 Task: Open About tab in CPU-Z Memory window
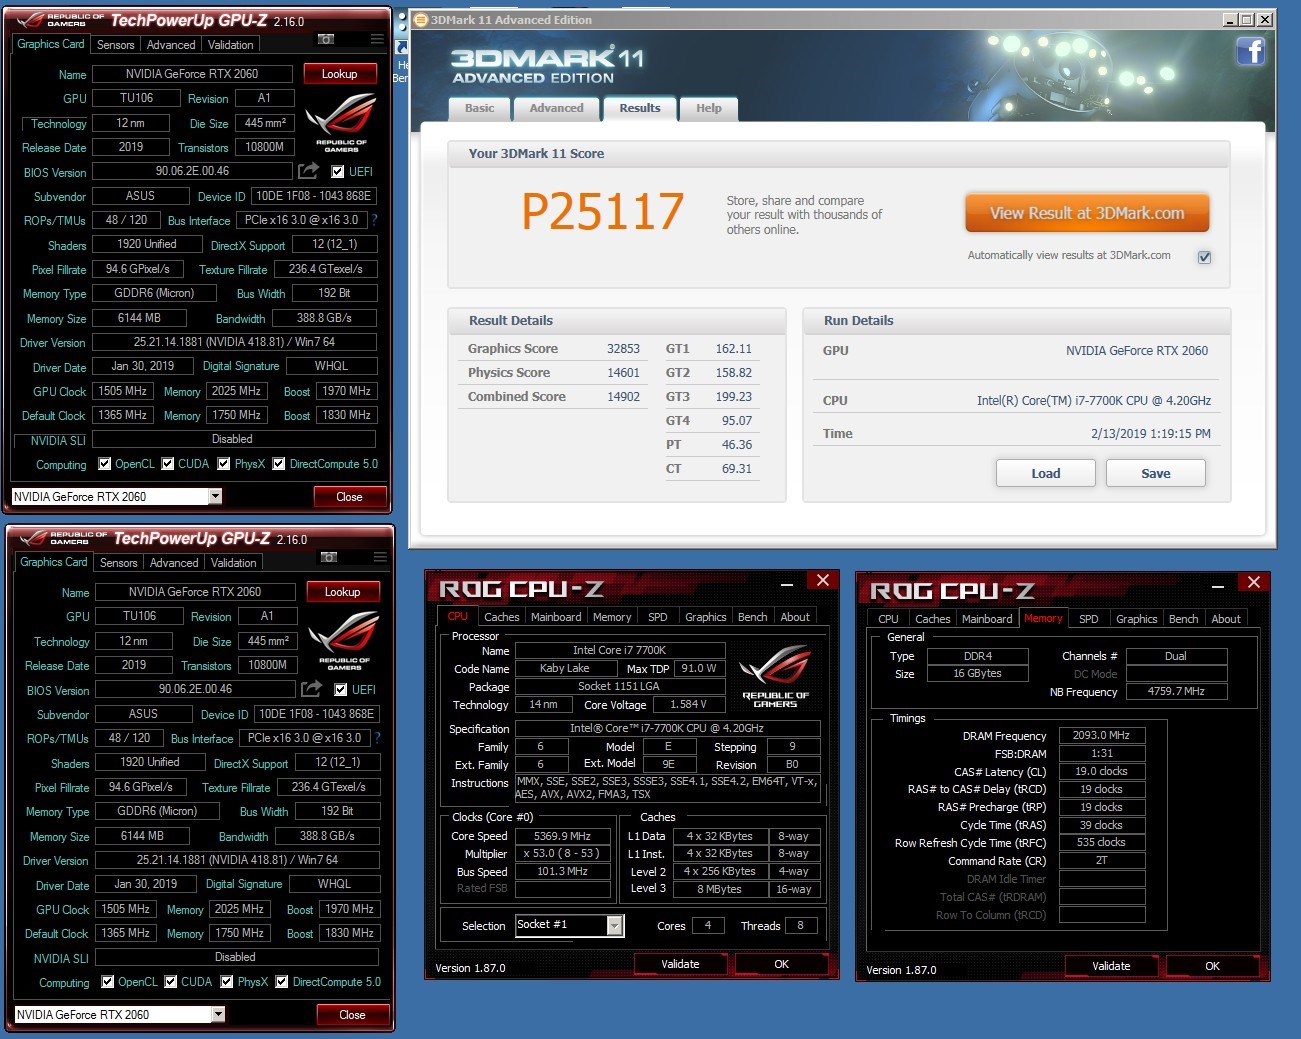(x=1226, y=619)
